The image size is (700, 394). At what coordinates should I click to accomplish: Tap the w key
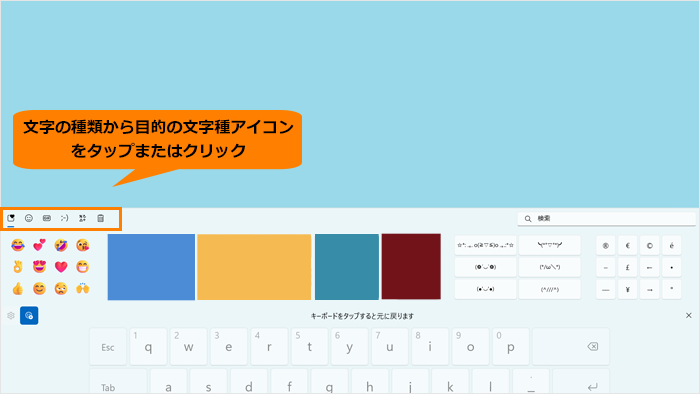click(188, 347)
